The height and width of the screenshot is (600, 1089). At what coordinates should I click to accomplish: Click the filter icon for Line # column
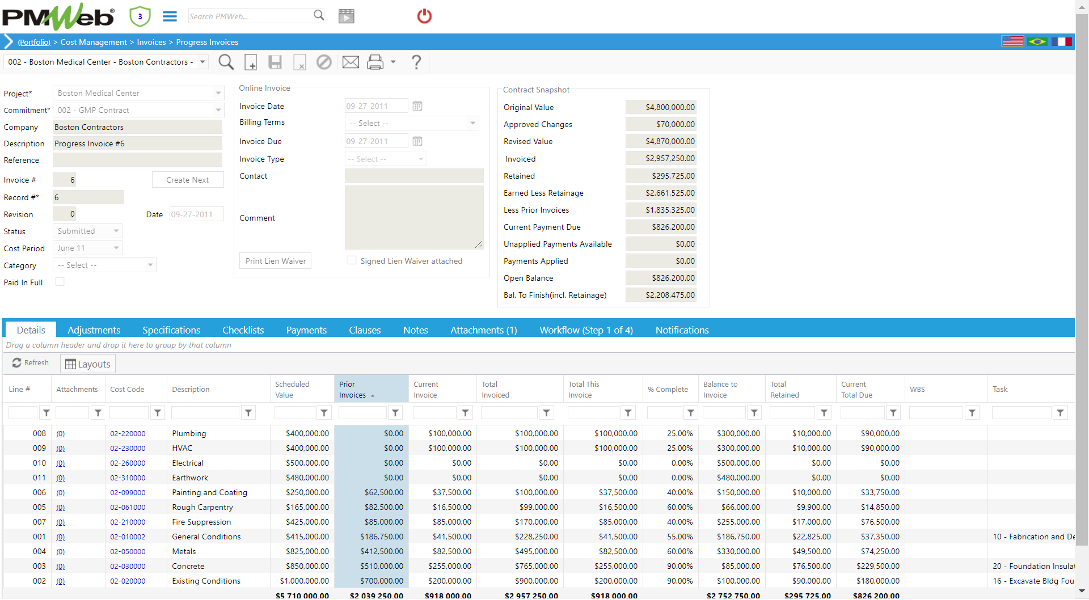46,412
